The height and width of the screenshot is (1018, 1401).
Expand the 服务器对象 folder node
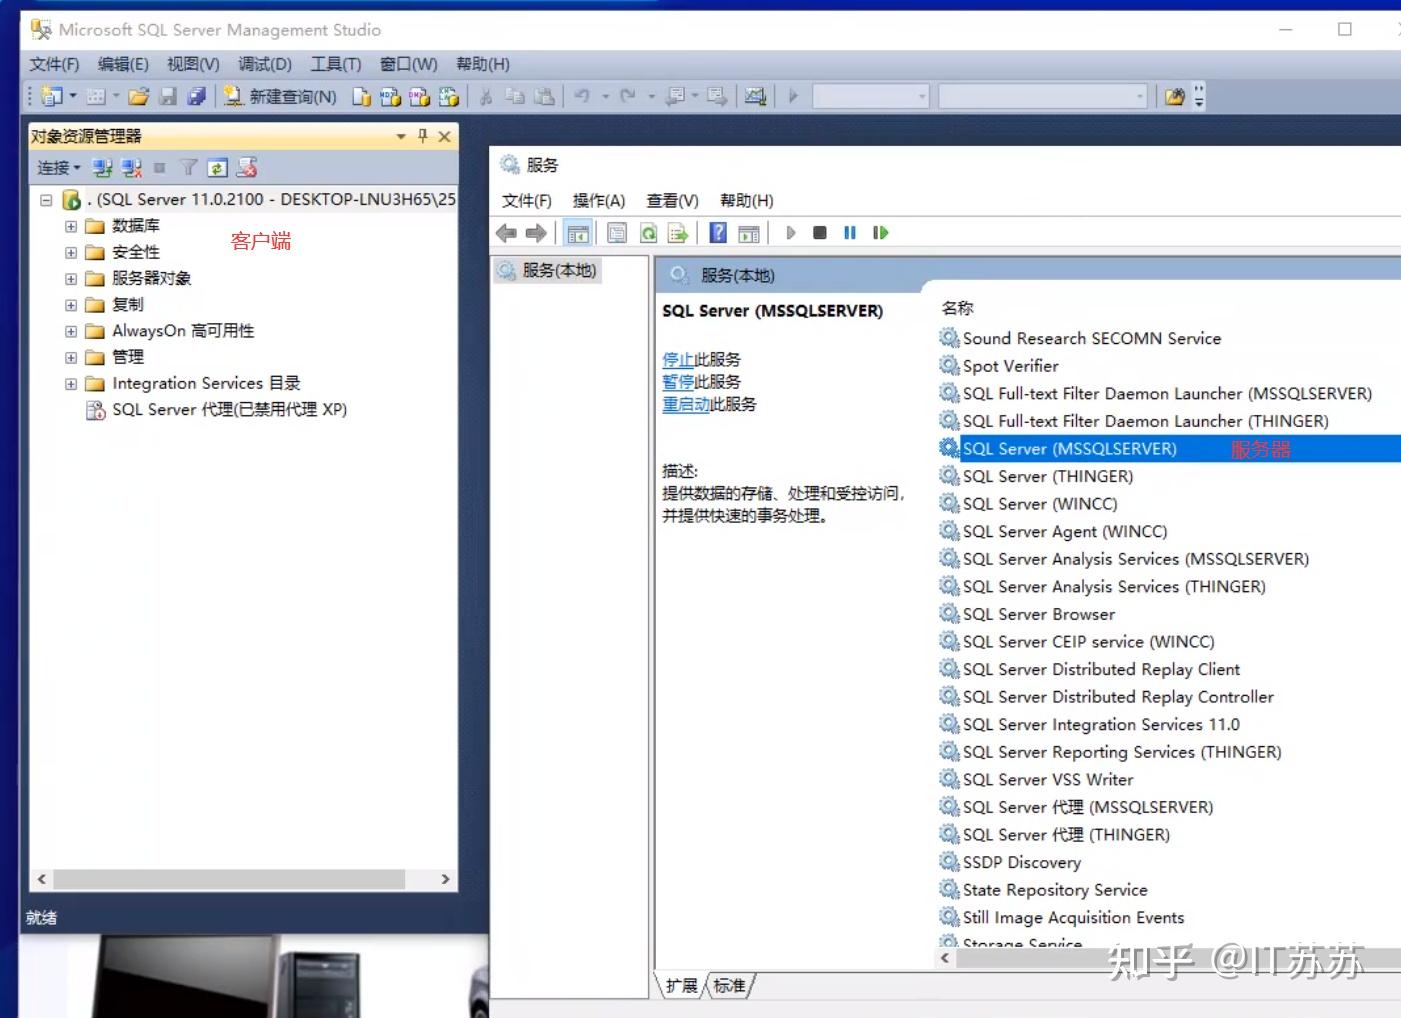click(x=71, y=278)
